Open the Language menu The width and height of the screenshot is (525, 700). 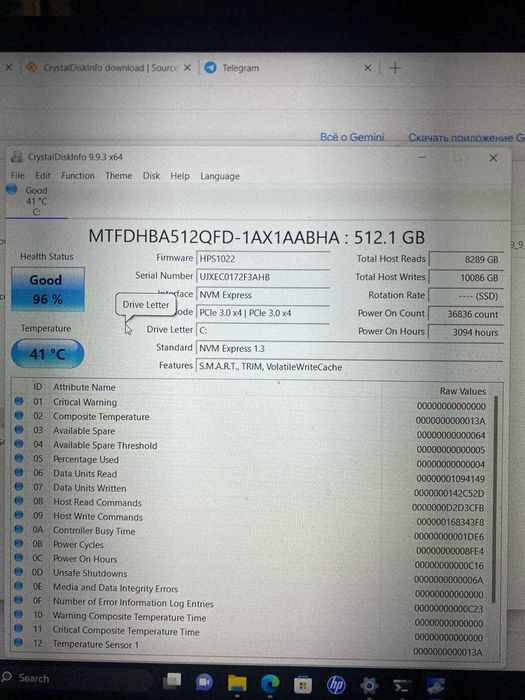click(220, 176)
